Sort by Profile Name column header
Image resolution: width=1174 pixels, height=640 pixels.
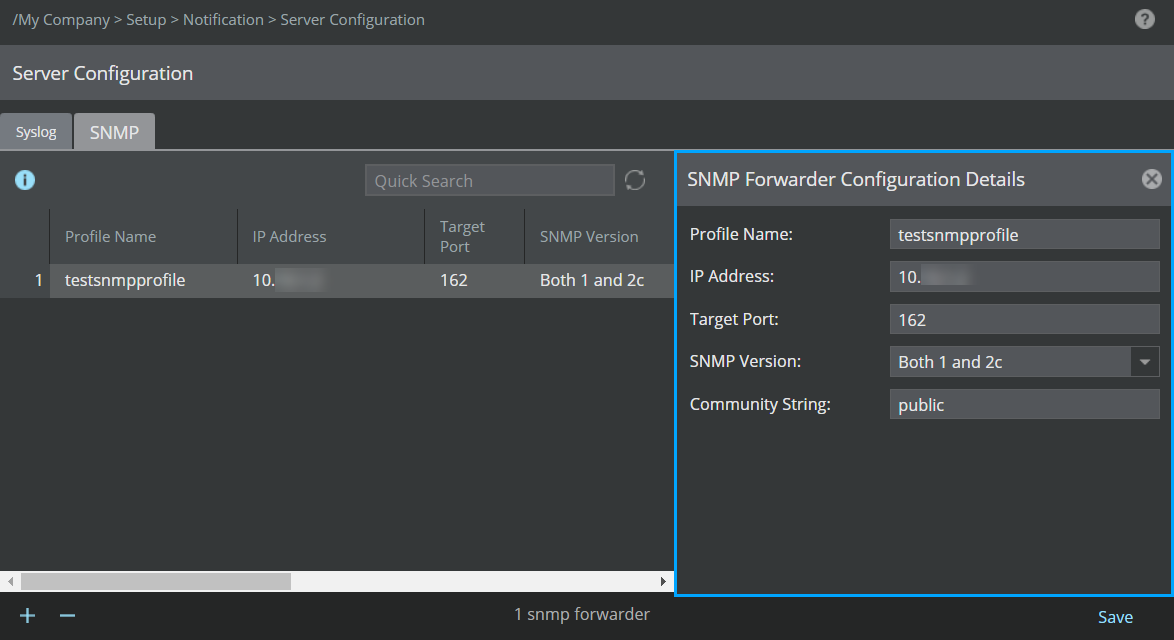pos(144,237)
